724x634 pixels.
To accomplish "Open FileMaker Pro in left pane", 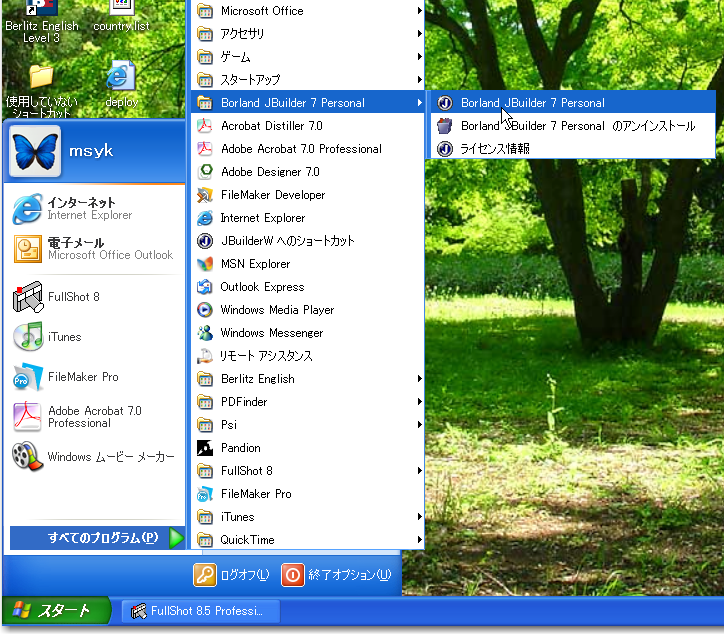I will [x=82, y=377].
